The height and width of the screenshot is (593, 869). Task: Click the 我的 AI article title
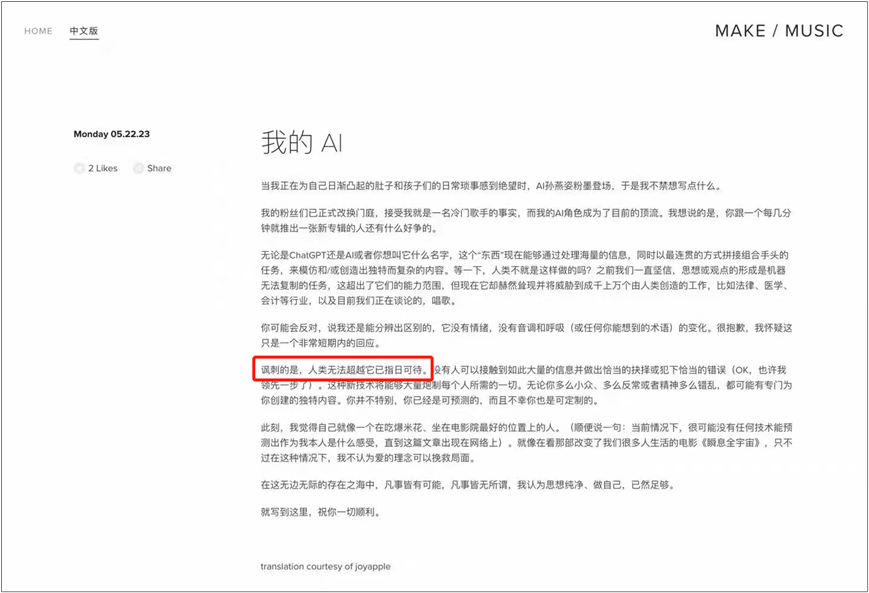[302, 142]
